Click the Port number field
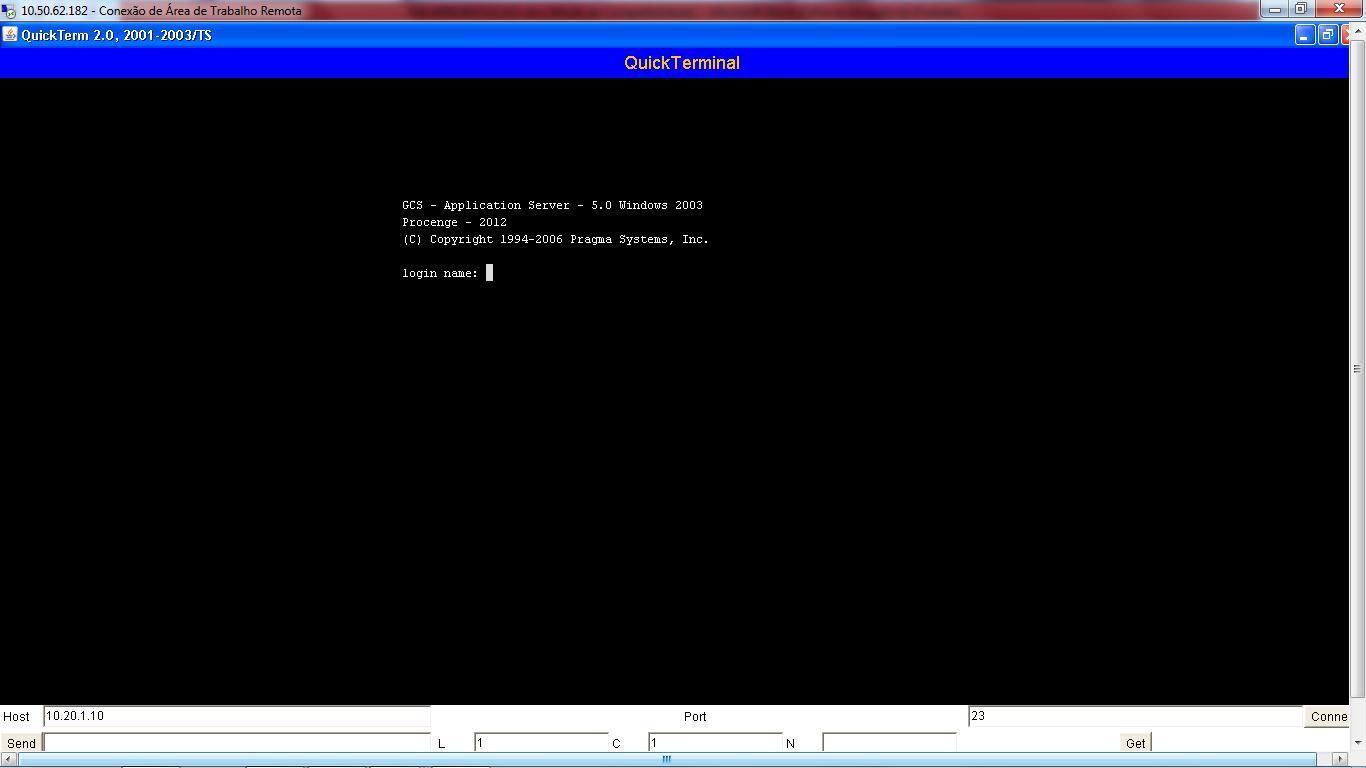Image resolution: width=1366 pixels, height=768 pixels. [x=1134, y=716]
